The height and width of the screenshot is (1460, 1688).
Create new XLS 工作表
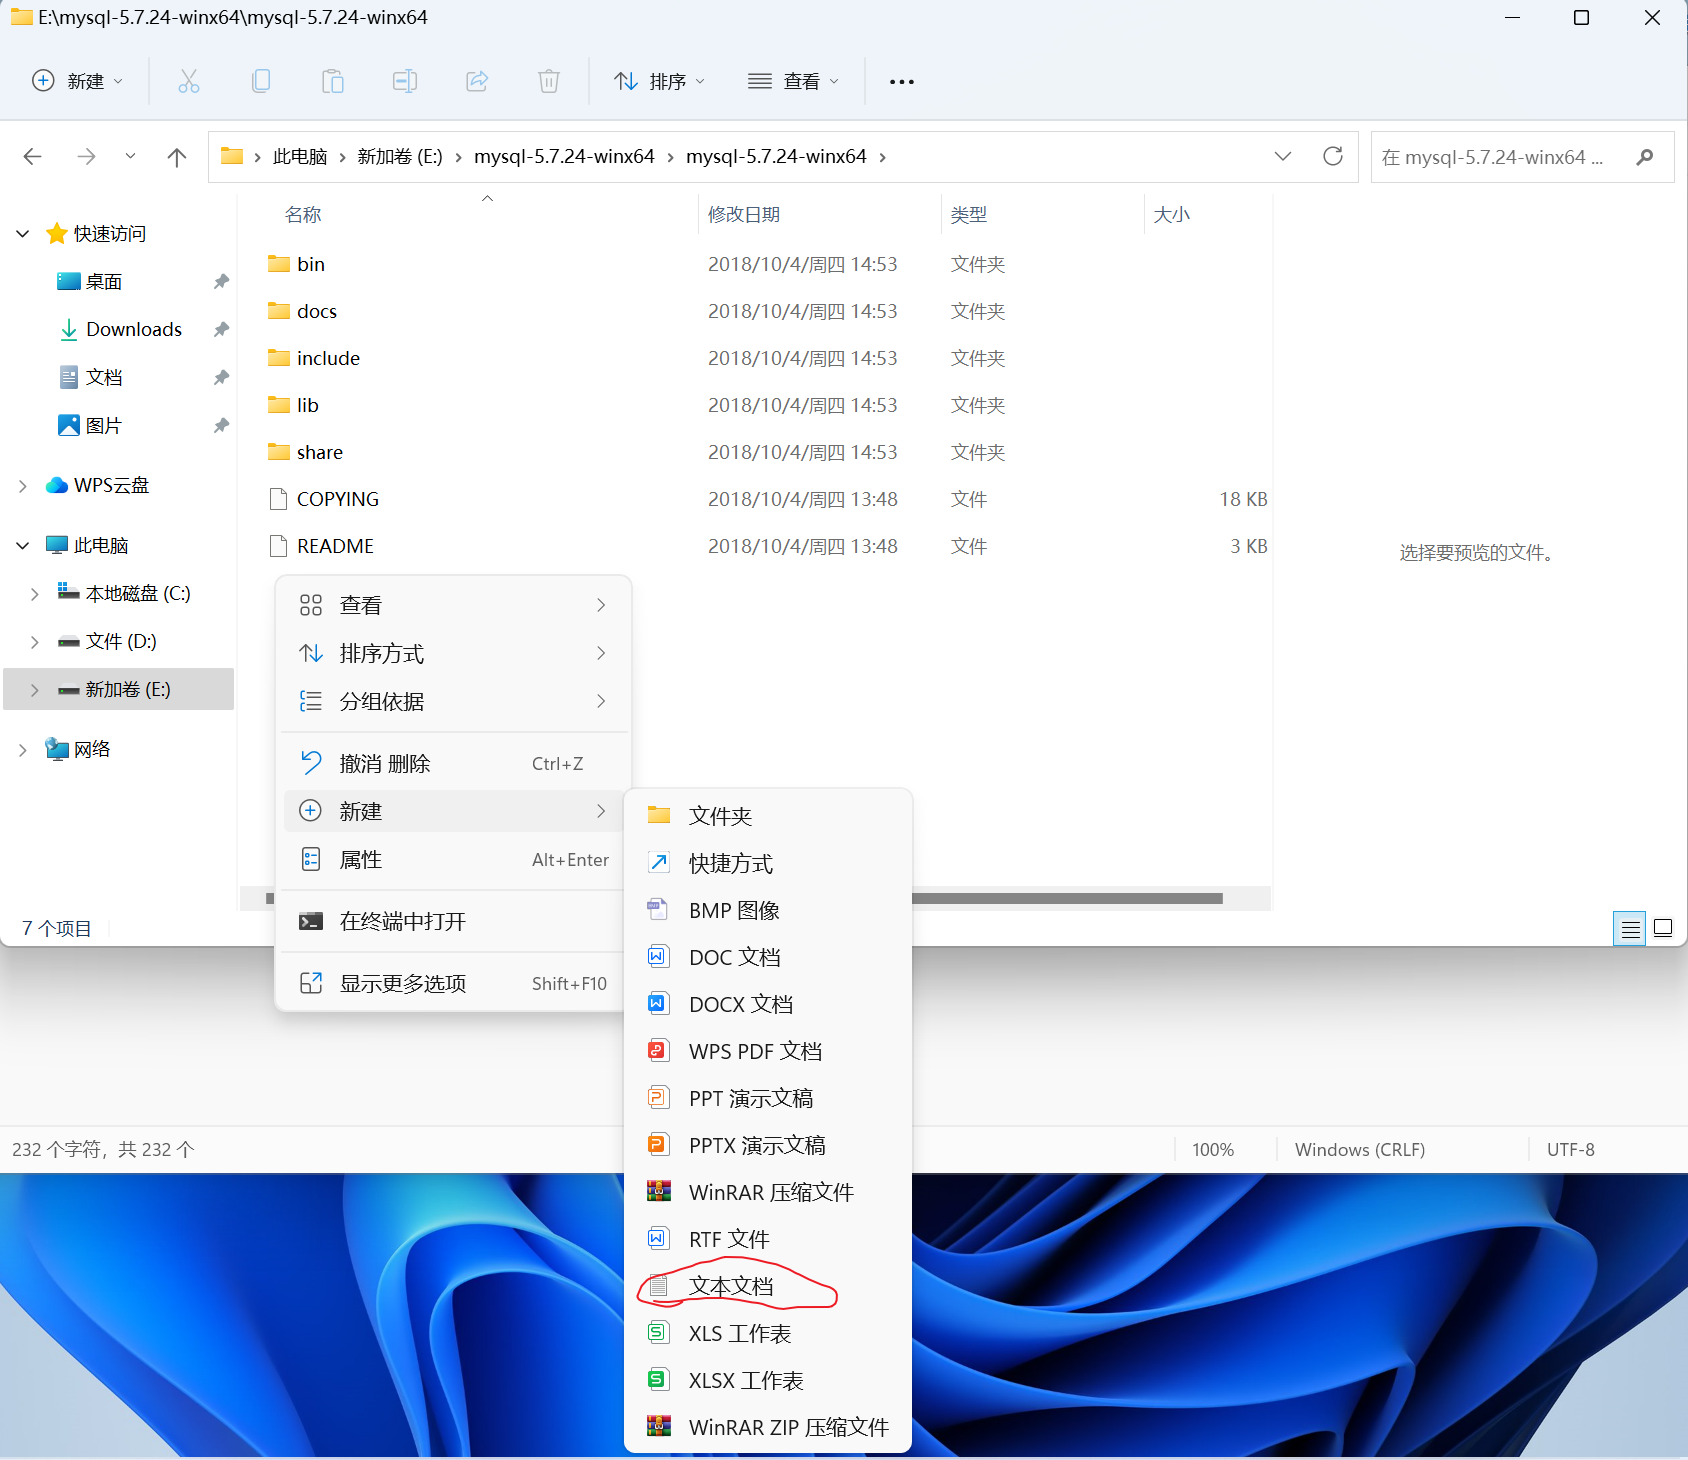point(768,1333)
